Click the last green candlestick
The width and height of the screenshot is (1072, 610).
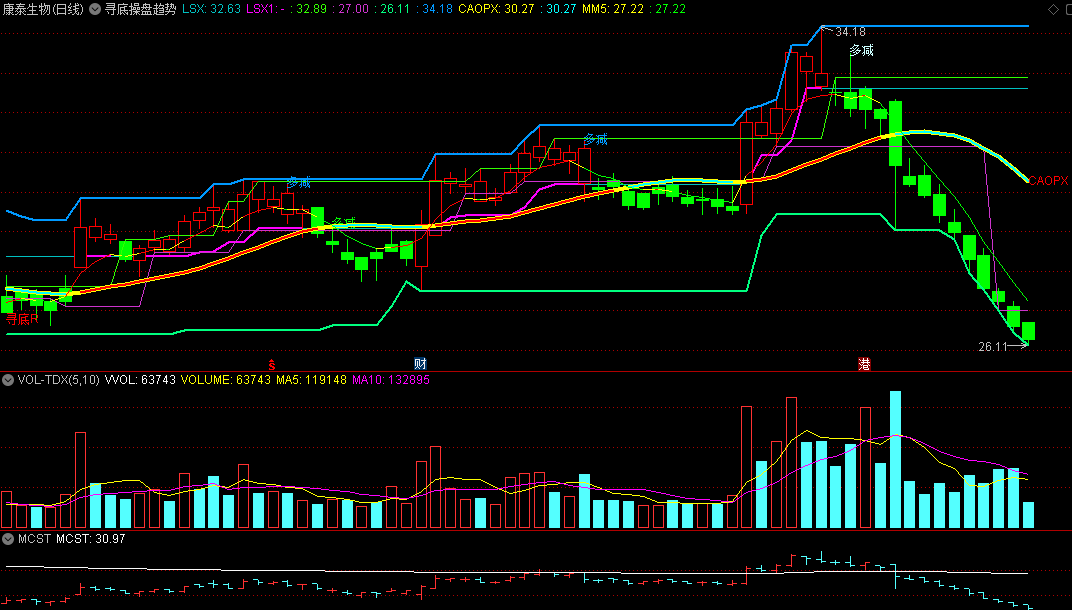(1028, 331)
